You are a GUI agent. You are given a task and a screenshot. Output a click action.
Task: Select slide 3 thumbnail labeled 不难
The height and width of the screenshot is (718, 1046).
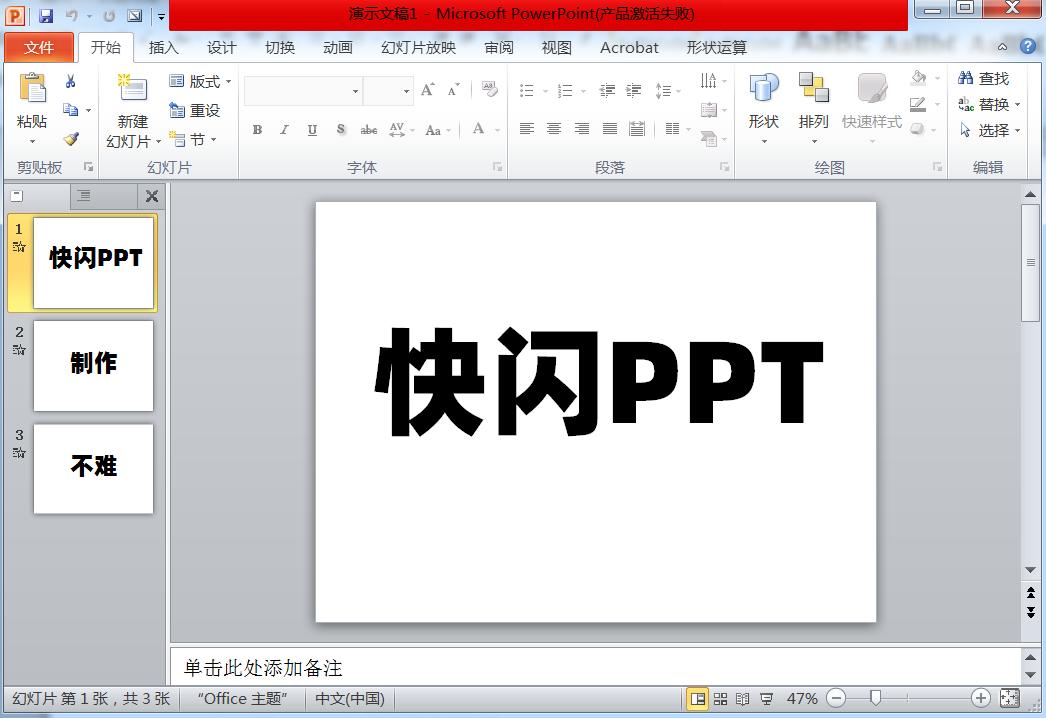click(93, 468)
